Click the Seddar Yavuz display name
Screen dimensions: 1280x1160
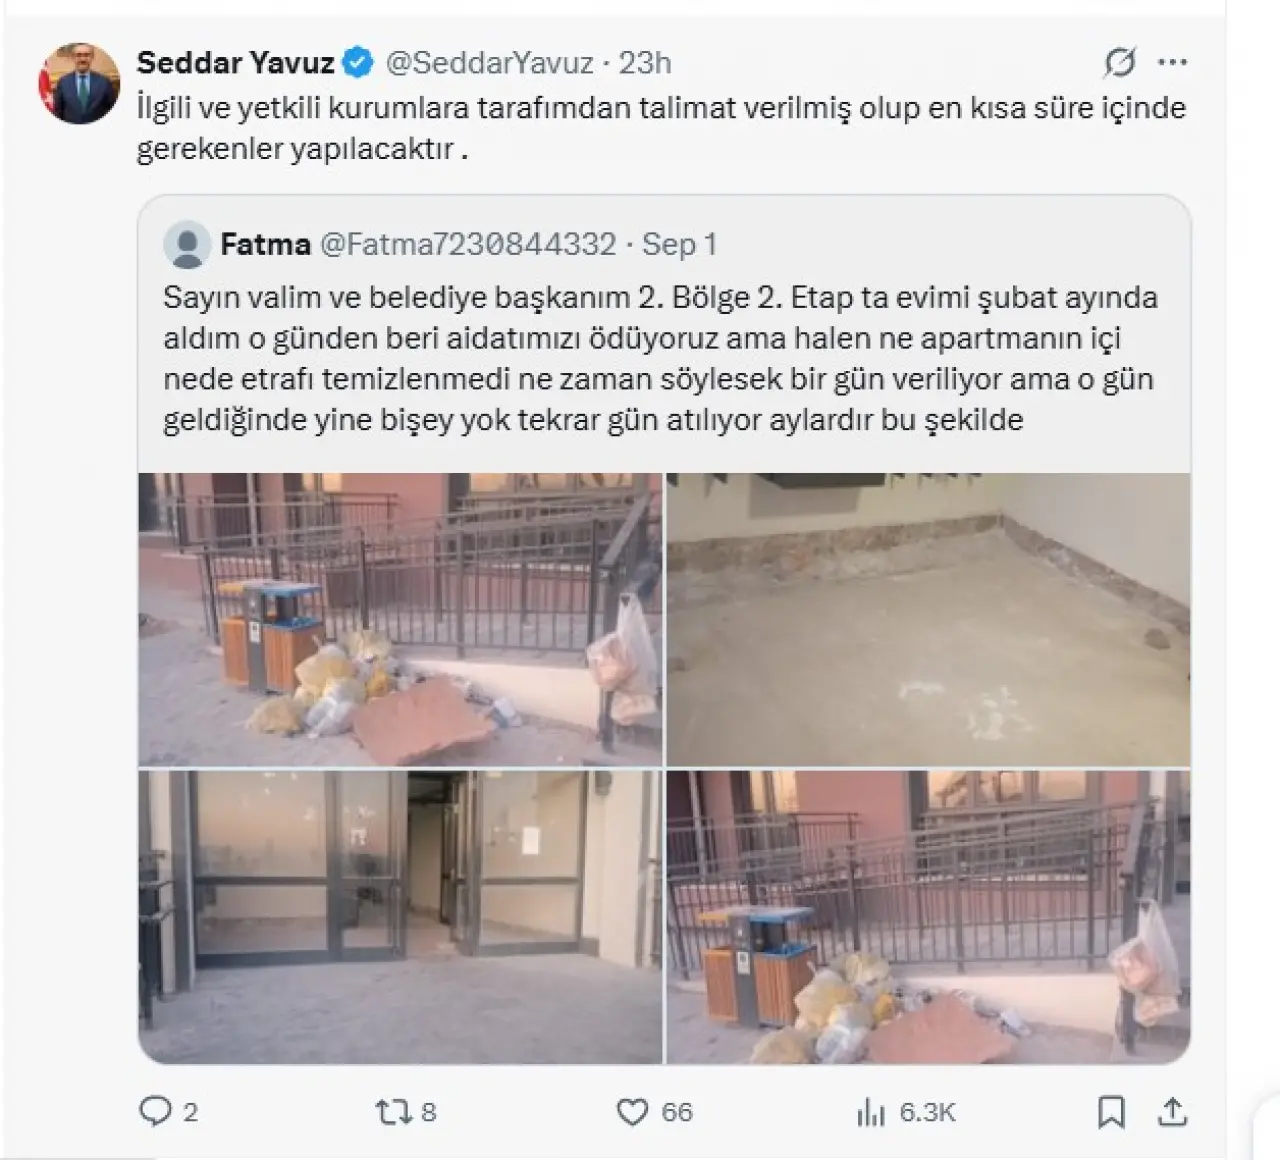click(x=235, y=63)
